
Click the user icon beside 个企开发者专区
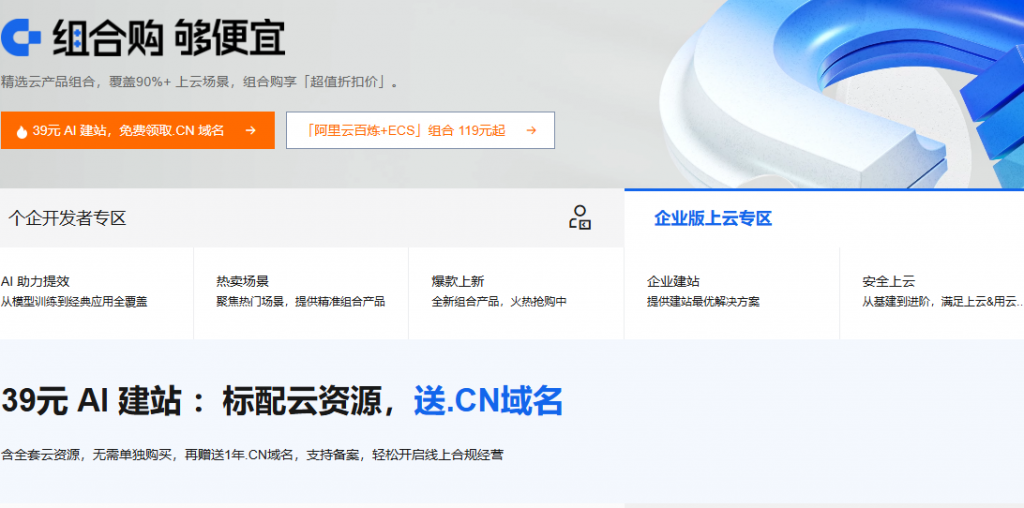580,218
